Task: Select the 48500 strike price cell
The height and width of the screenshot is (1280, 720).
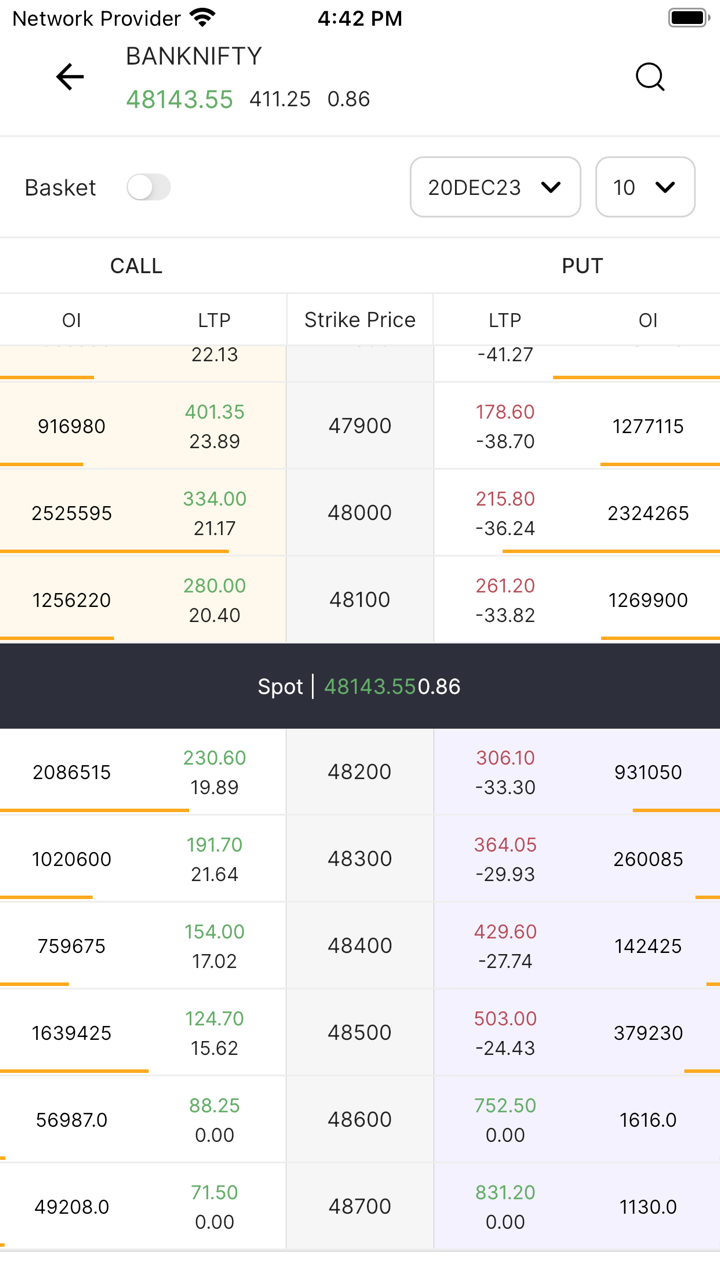Action: pyautogui.click(x=360, y=1033)
